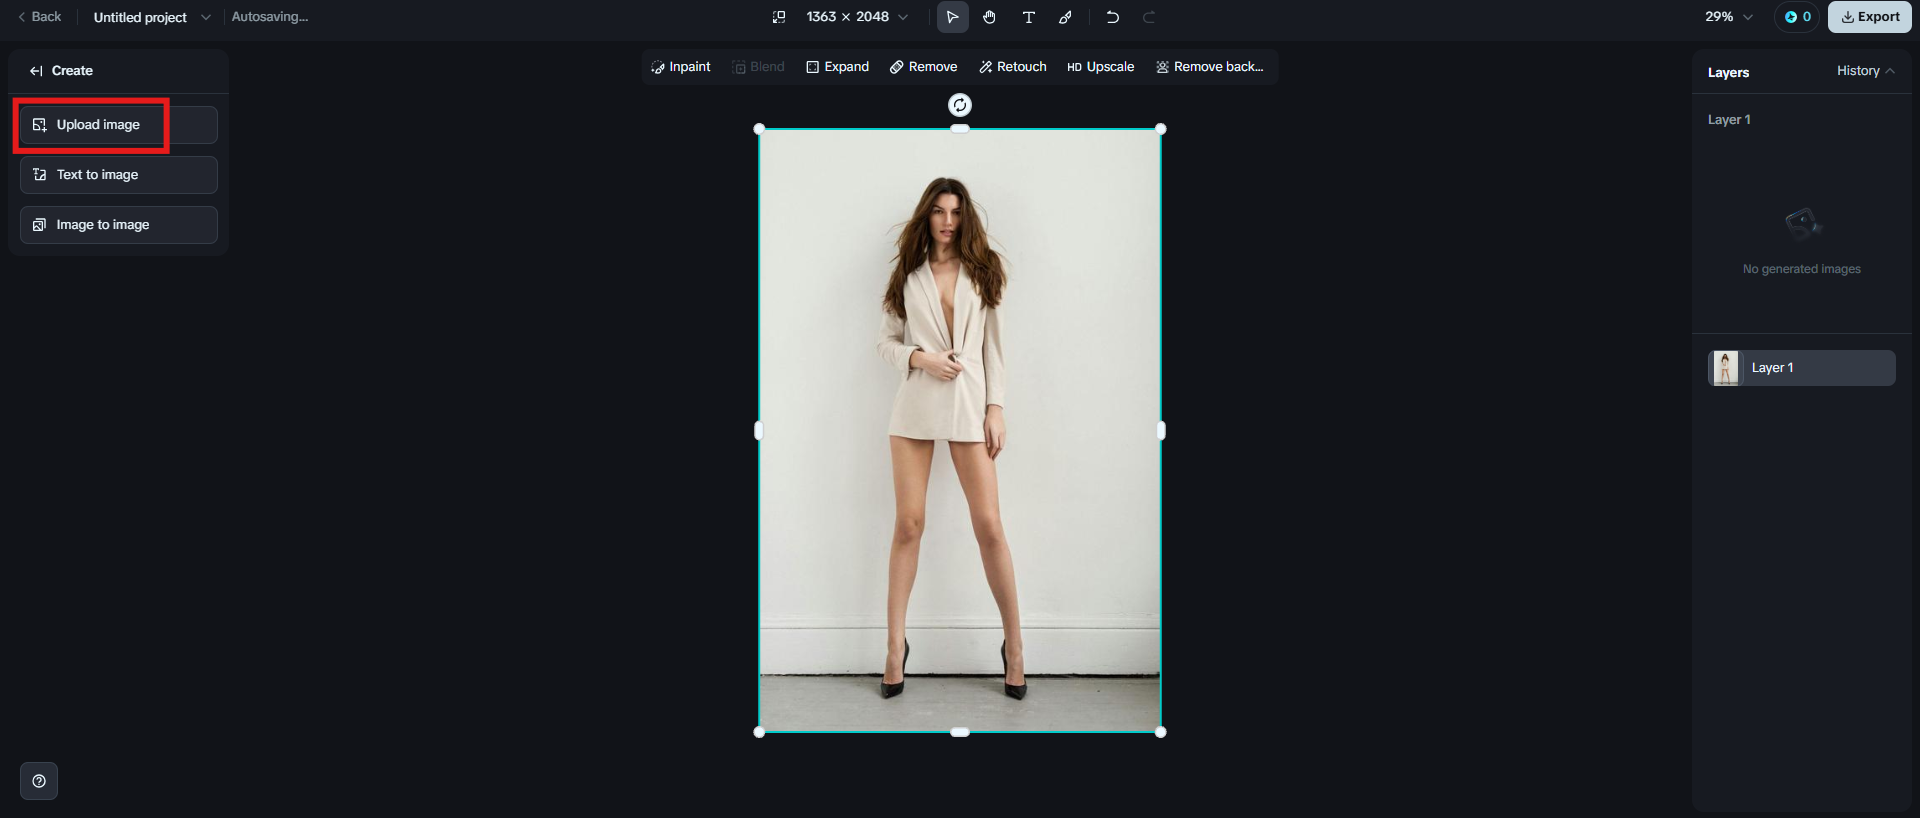Collapse the Create panel

36,71
